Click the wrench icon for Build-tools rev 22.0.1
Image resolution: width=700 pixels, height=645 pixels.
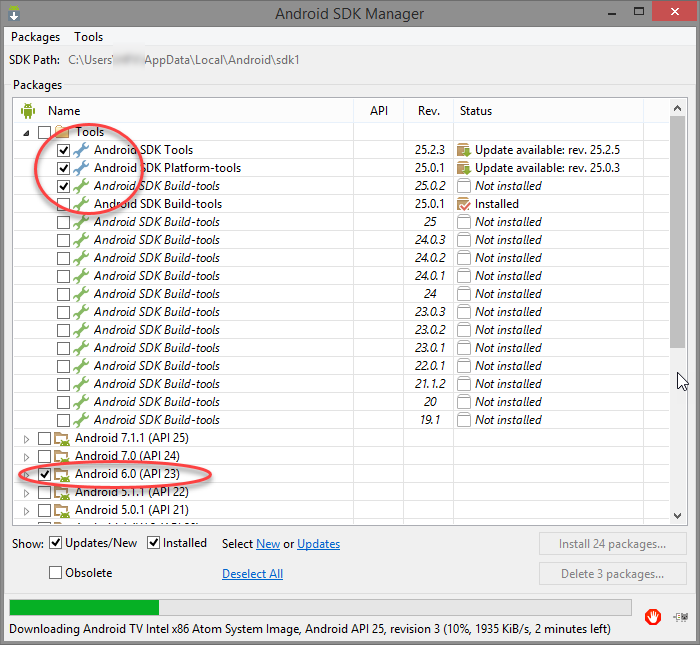(81, 366)
